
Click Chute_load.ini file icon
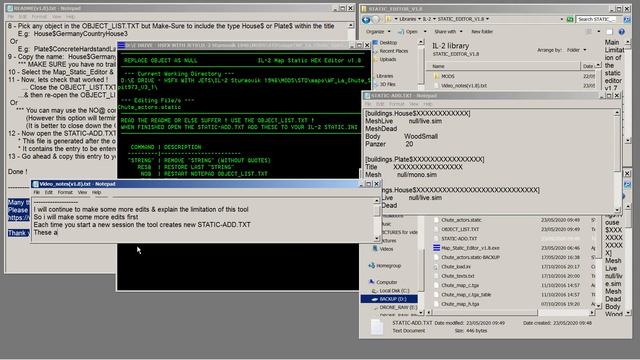(x=436, y=267)
